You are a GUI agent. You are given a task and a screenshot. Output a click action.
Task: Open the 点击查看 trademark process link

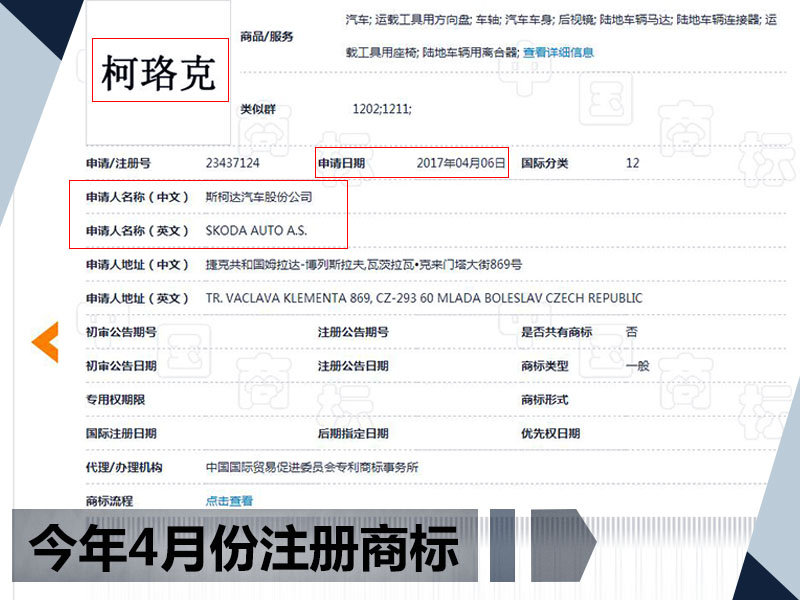click(x=229, y=501)
